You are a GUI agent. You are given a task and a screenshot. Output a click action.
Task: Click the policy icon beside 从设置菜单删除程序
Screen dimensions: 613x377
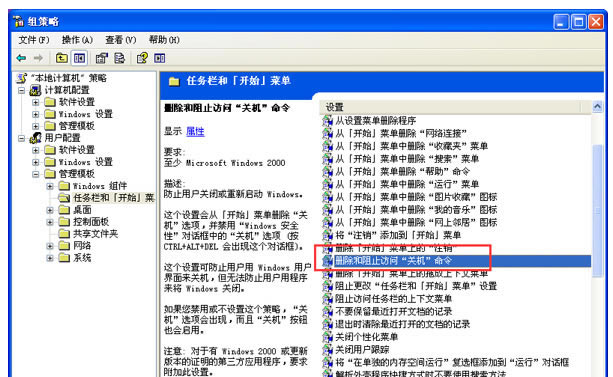coord(327,121)
